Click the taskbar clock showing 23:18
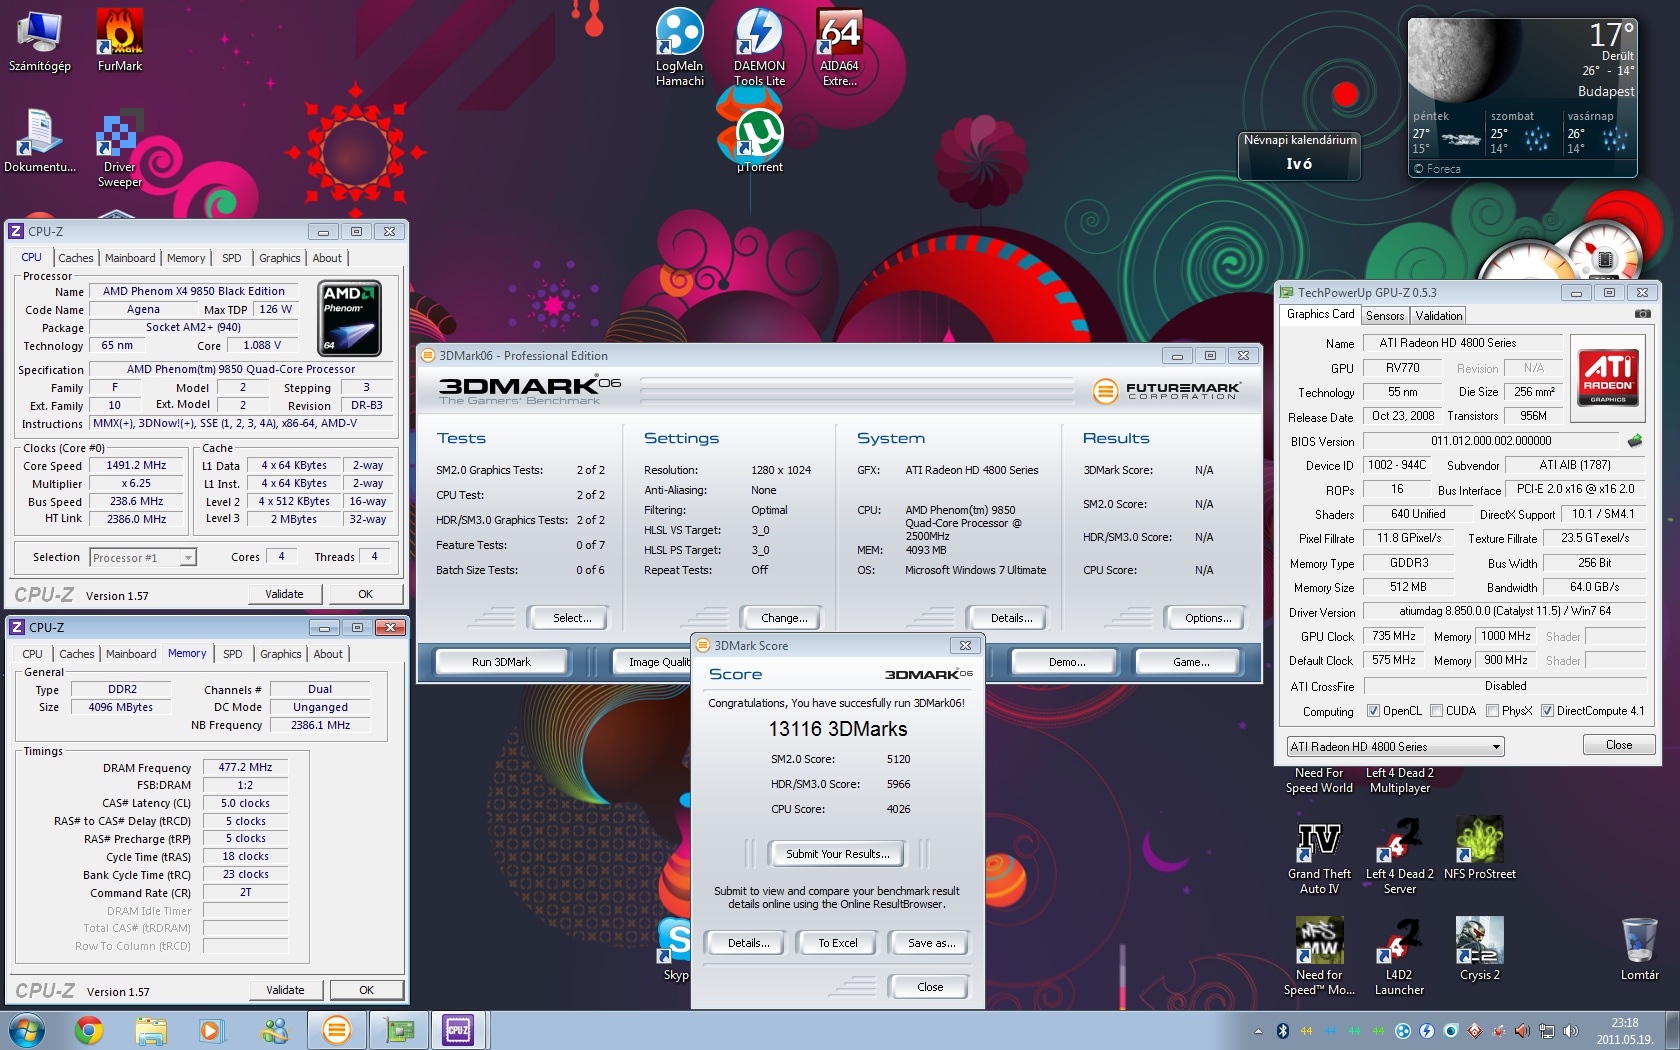The width and height of the screenshot is (1680, 1050). pyautogui.click(x=1624, y=1031)
